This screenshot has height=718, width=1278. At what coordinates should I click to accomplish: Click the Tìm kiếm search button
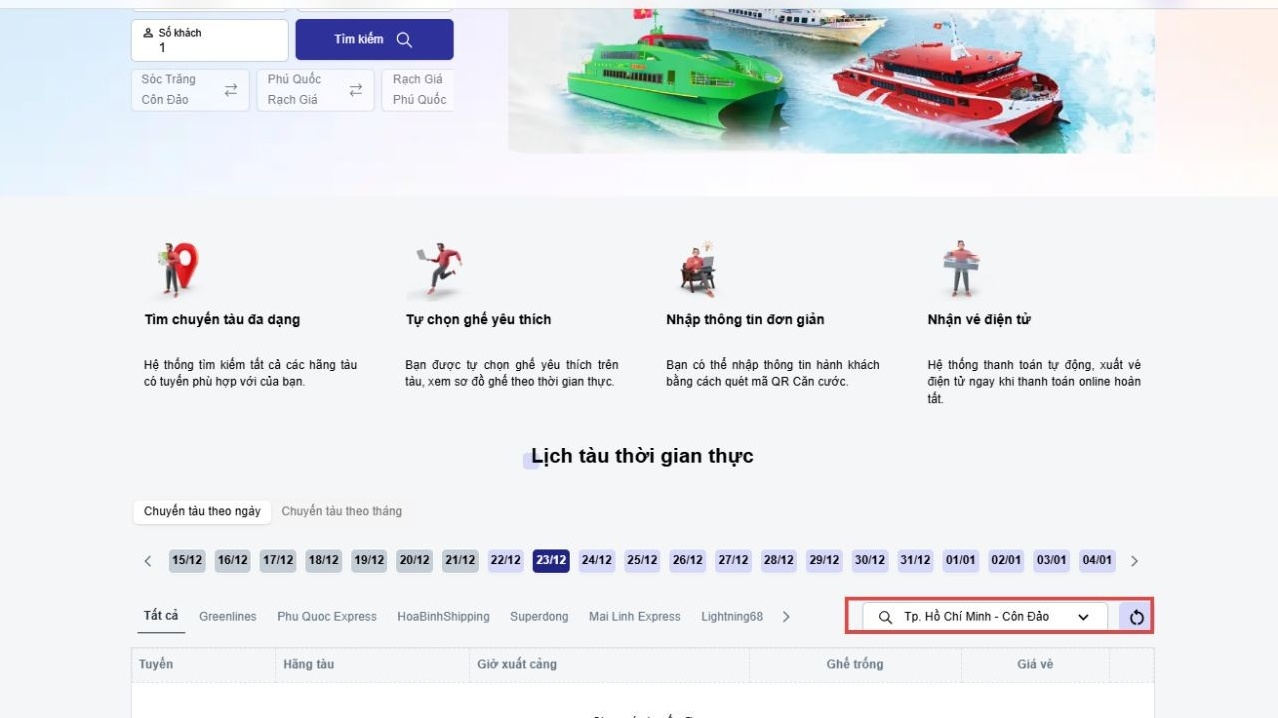click(374, 40)
